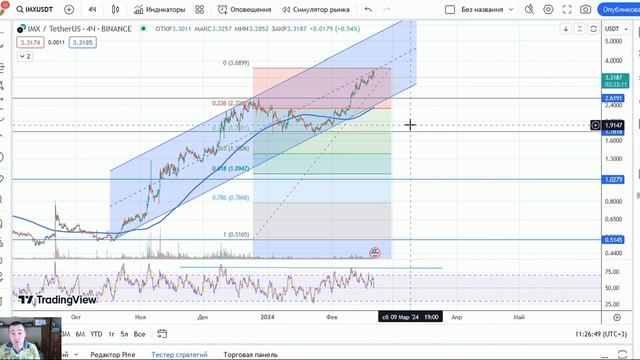Click the pane move down arrow
640x360 pixels.
pos(566,29)
